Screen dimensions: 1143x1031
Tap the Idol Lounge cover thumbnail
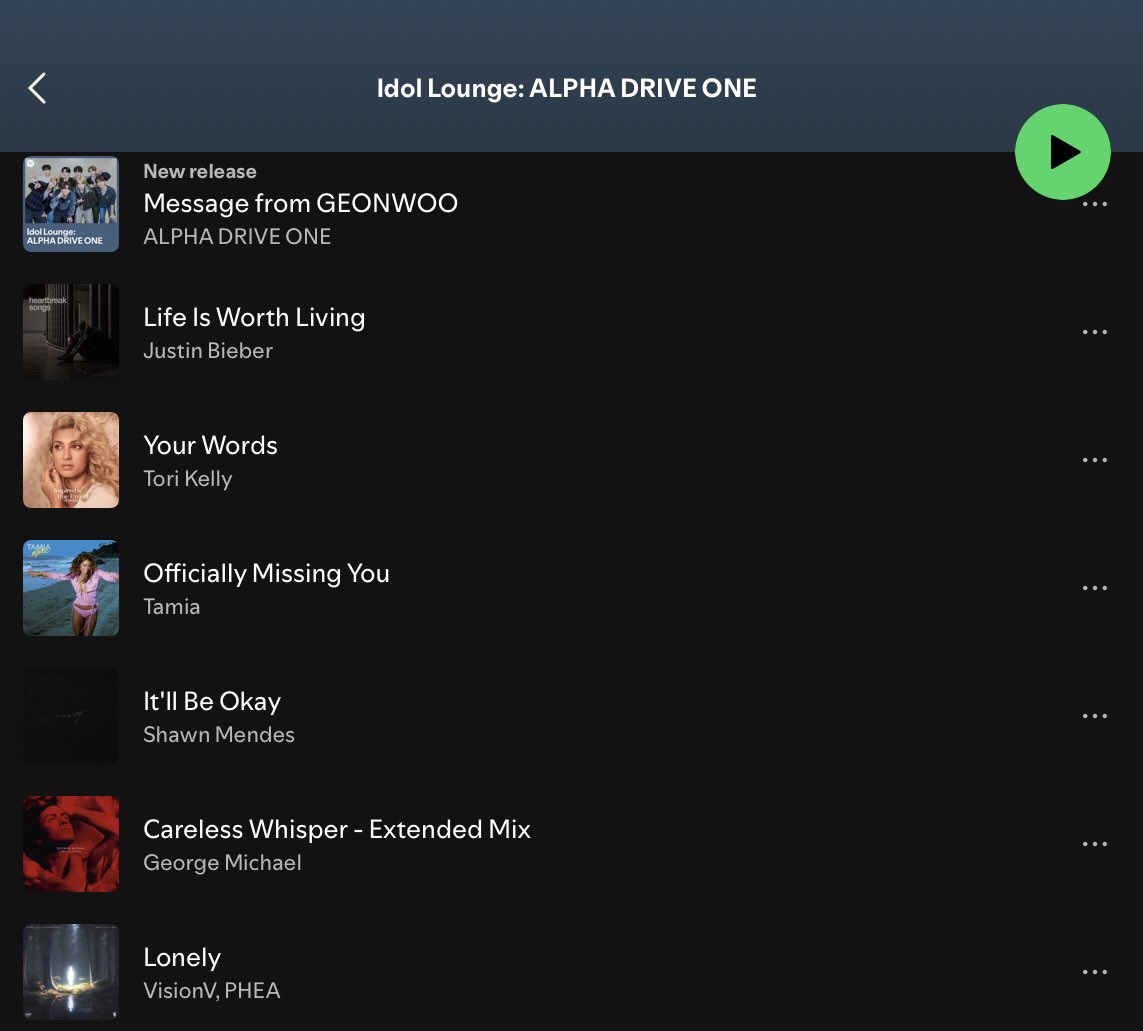[x=71, y=204]
